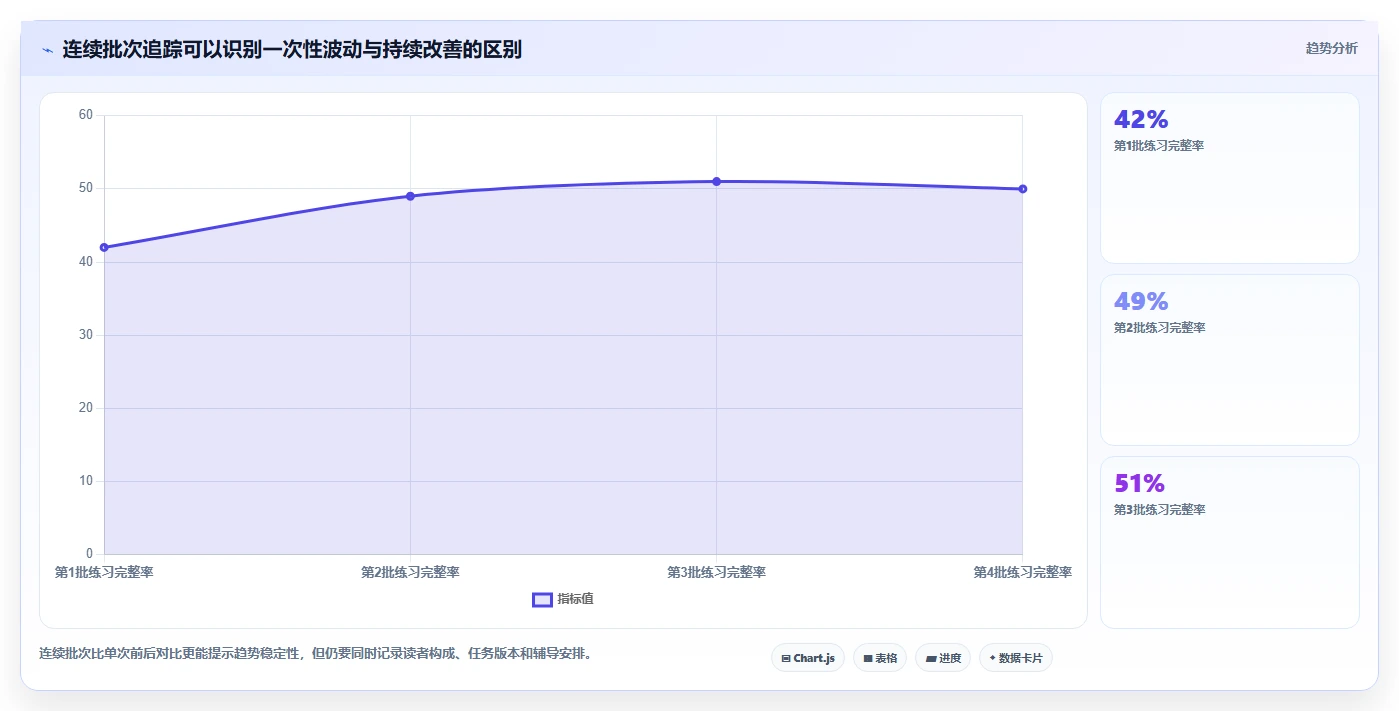Select the 数据卡片 tag chip
Image resolution: width=1399 pixels, height=711 pixels.
[1016, 658]
